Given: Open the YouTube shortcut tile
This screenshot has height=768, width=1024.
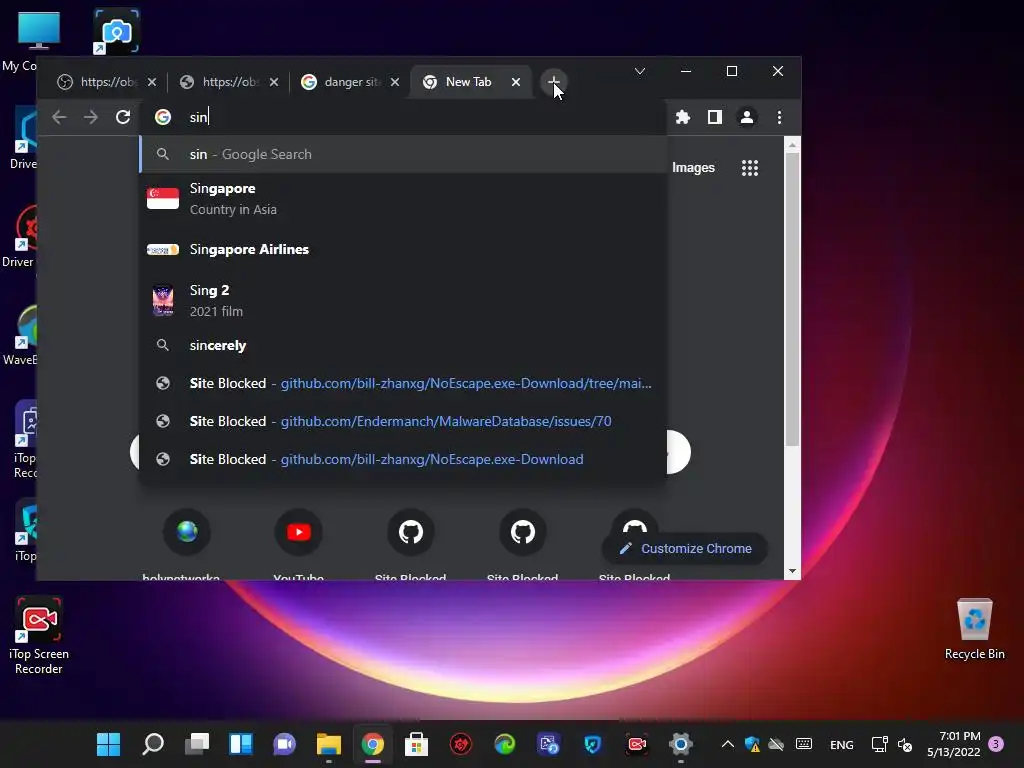Looking at the screenshot, I should pos(298,543).
